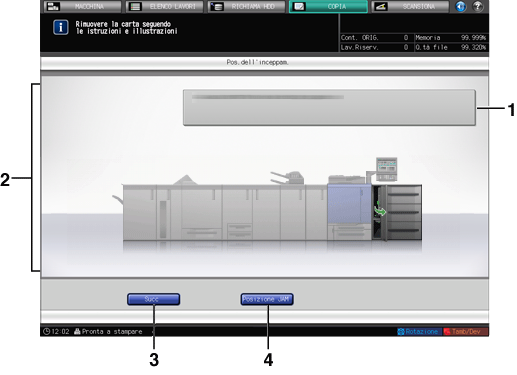The image size is (517, 375).
Task: Click the Tamb/Dev status indicator
Action: click(465, 331)
